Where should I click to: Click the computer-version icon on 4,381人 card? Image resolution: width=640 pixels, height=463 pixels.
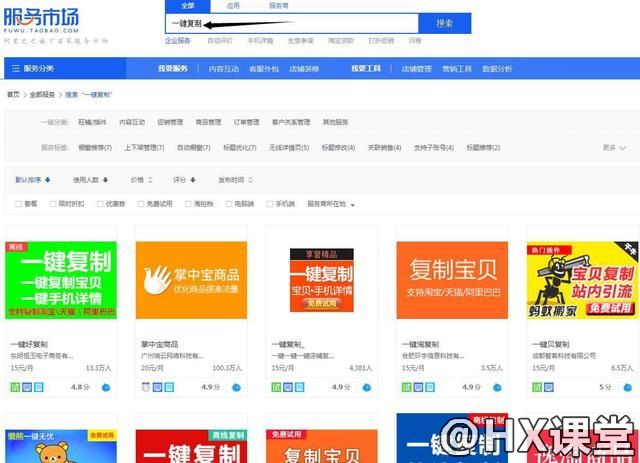coord(288,387)
